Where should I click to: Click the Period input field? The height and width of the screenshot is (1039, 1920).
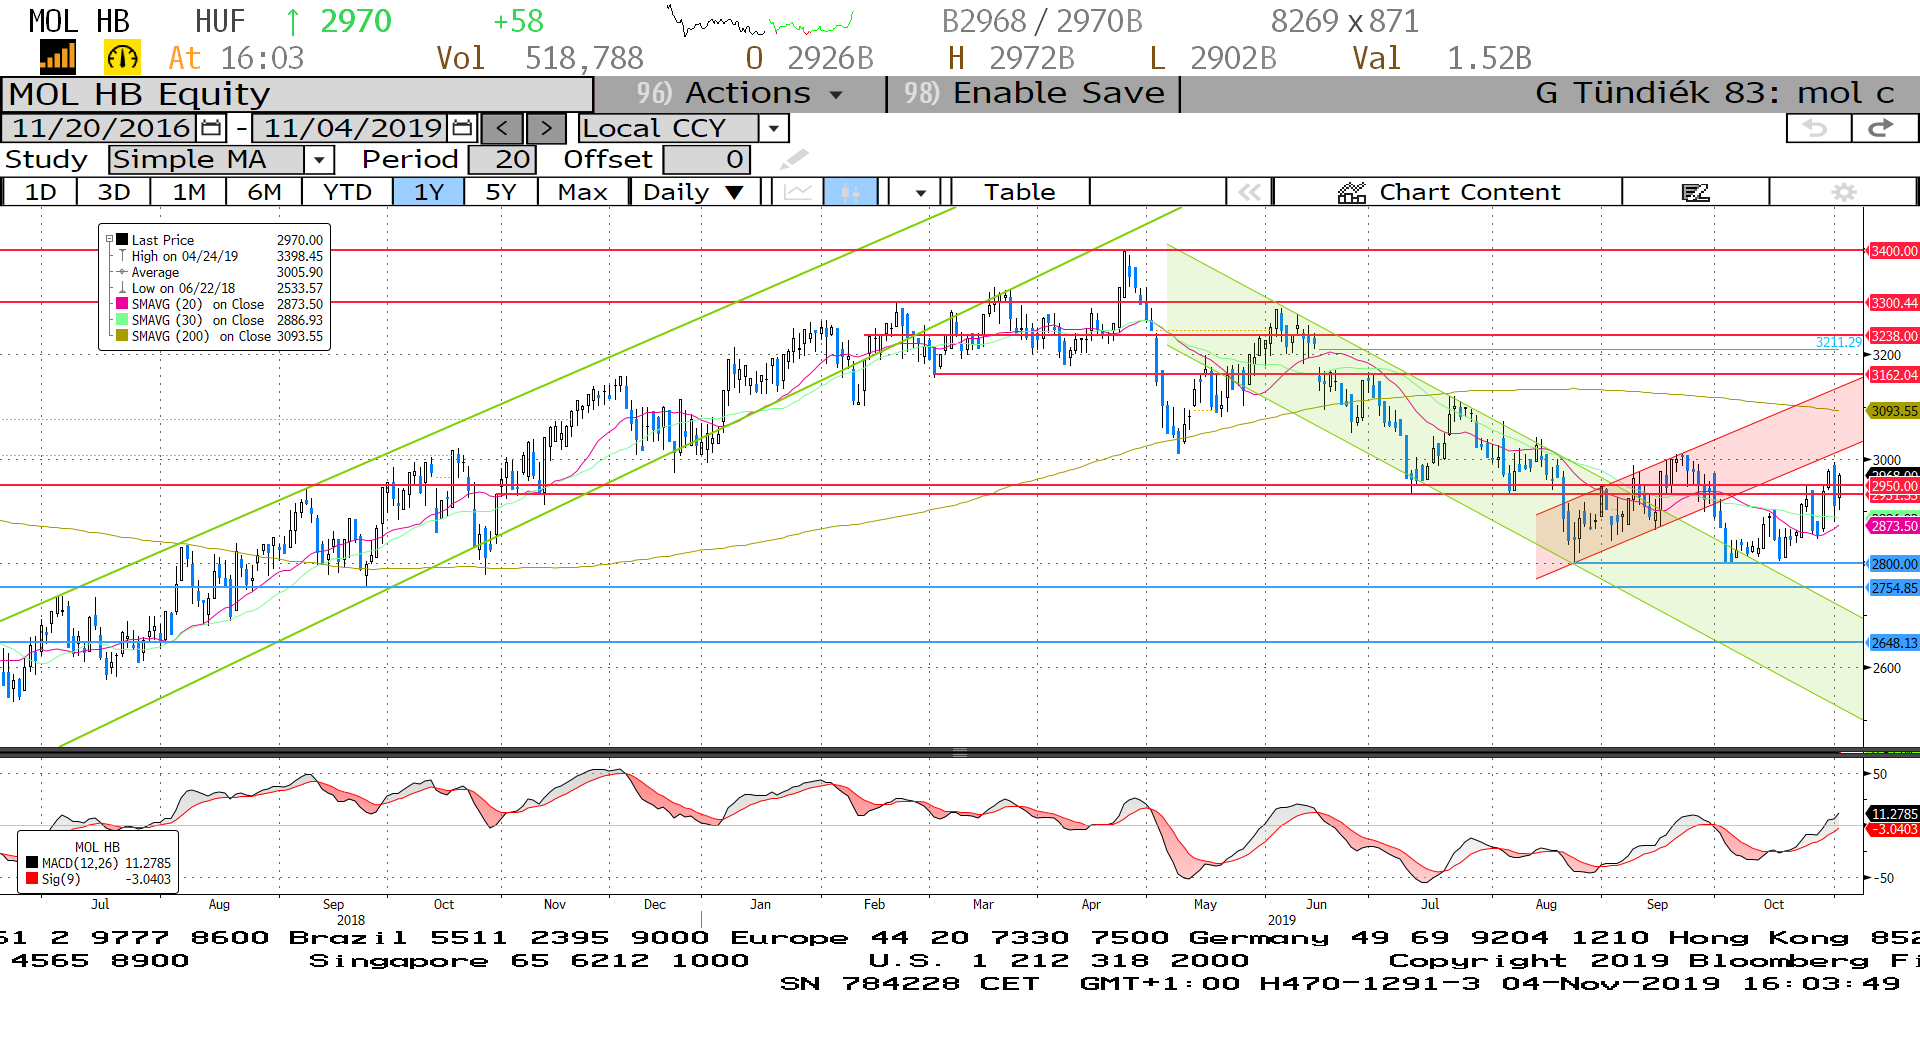tap(502, 160)
